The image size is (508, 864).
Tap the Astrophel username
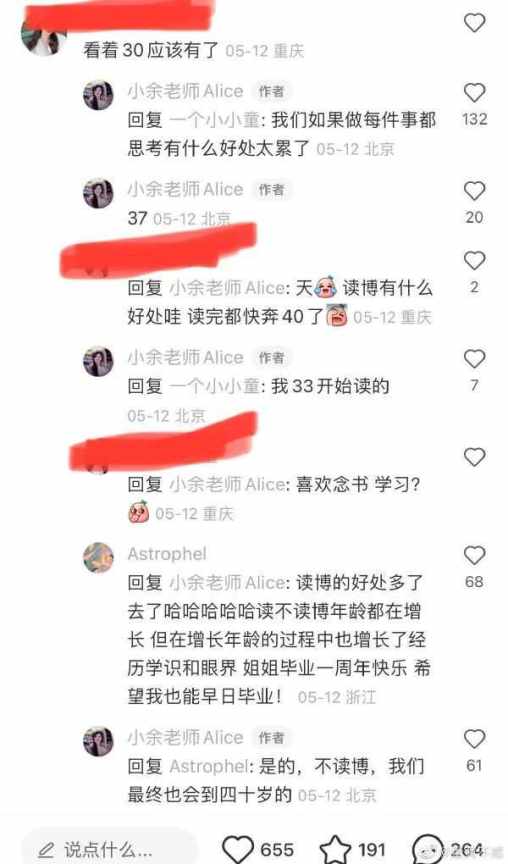point(167,554)
